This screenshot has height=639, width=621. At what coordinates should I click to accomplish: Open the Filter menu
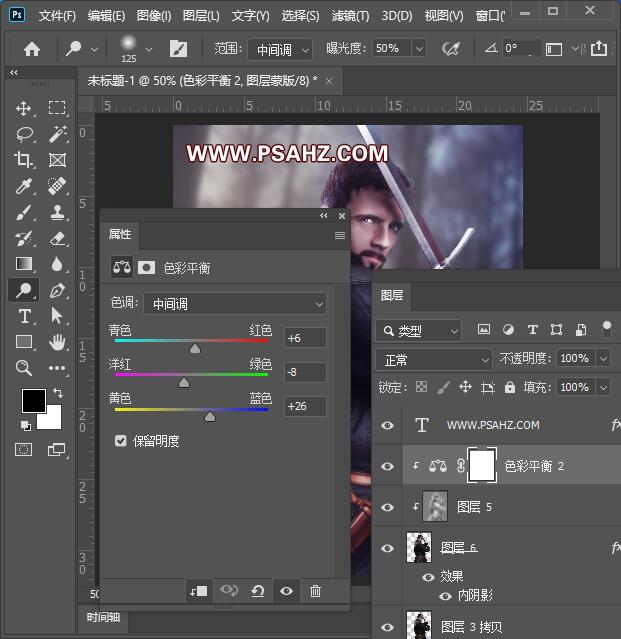click(x=350, y=16)
